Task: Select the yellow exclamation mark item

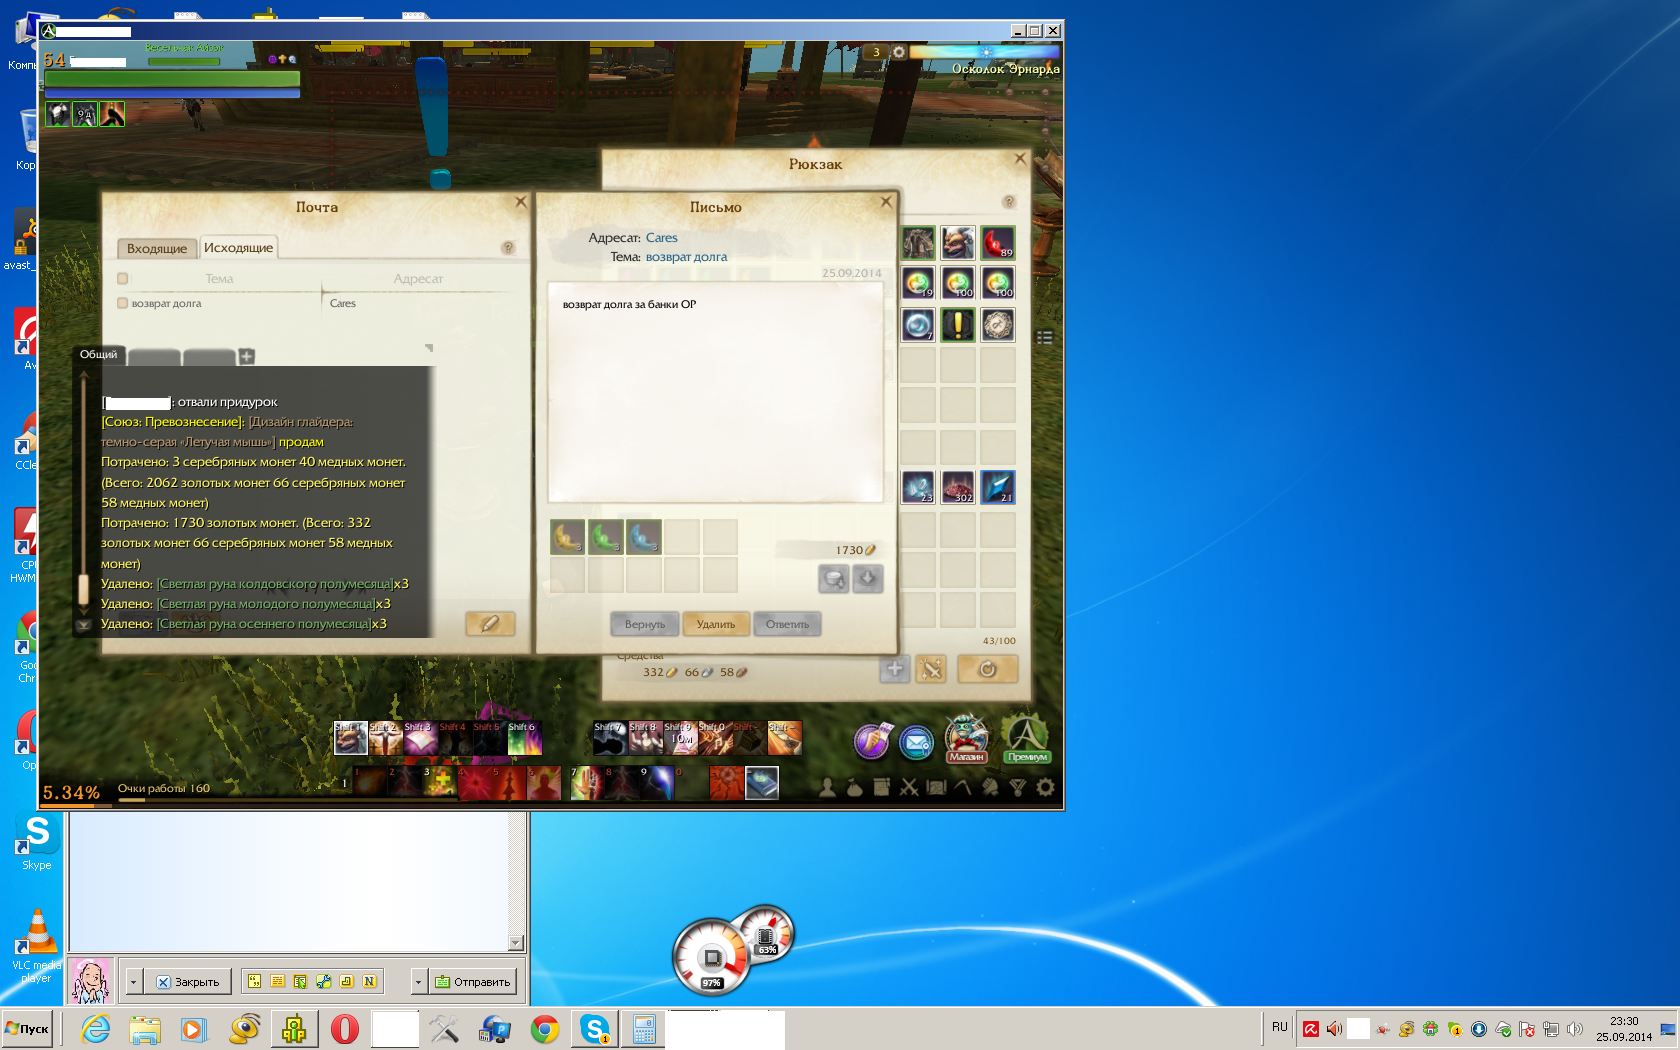Action: click(958, 324)
